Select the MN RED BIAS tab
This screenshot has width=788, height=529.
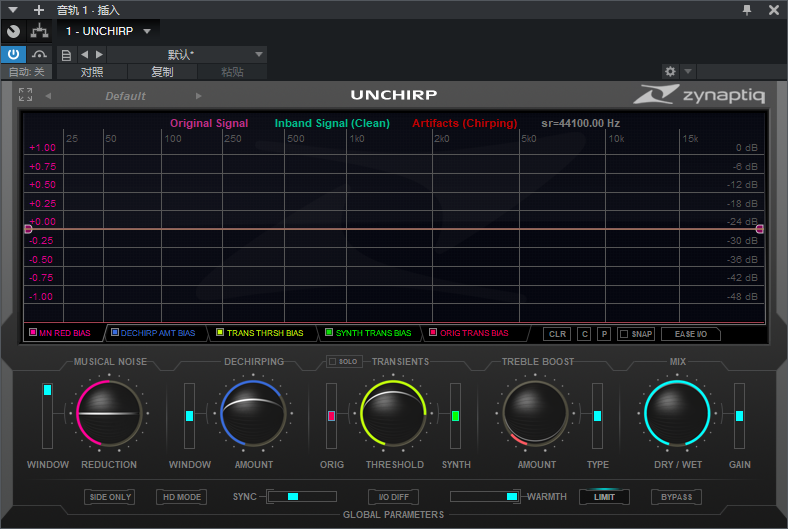pyautogui.click(x=64, y=333)
